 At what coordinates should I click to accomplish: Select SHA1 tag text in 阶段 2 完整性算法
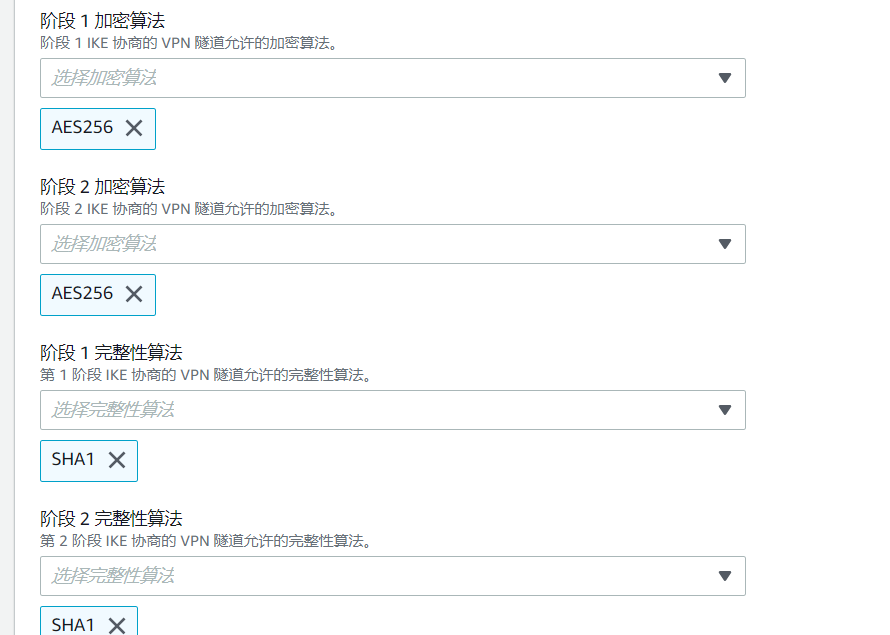(x=73, y=625)
